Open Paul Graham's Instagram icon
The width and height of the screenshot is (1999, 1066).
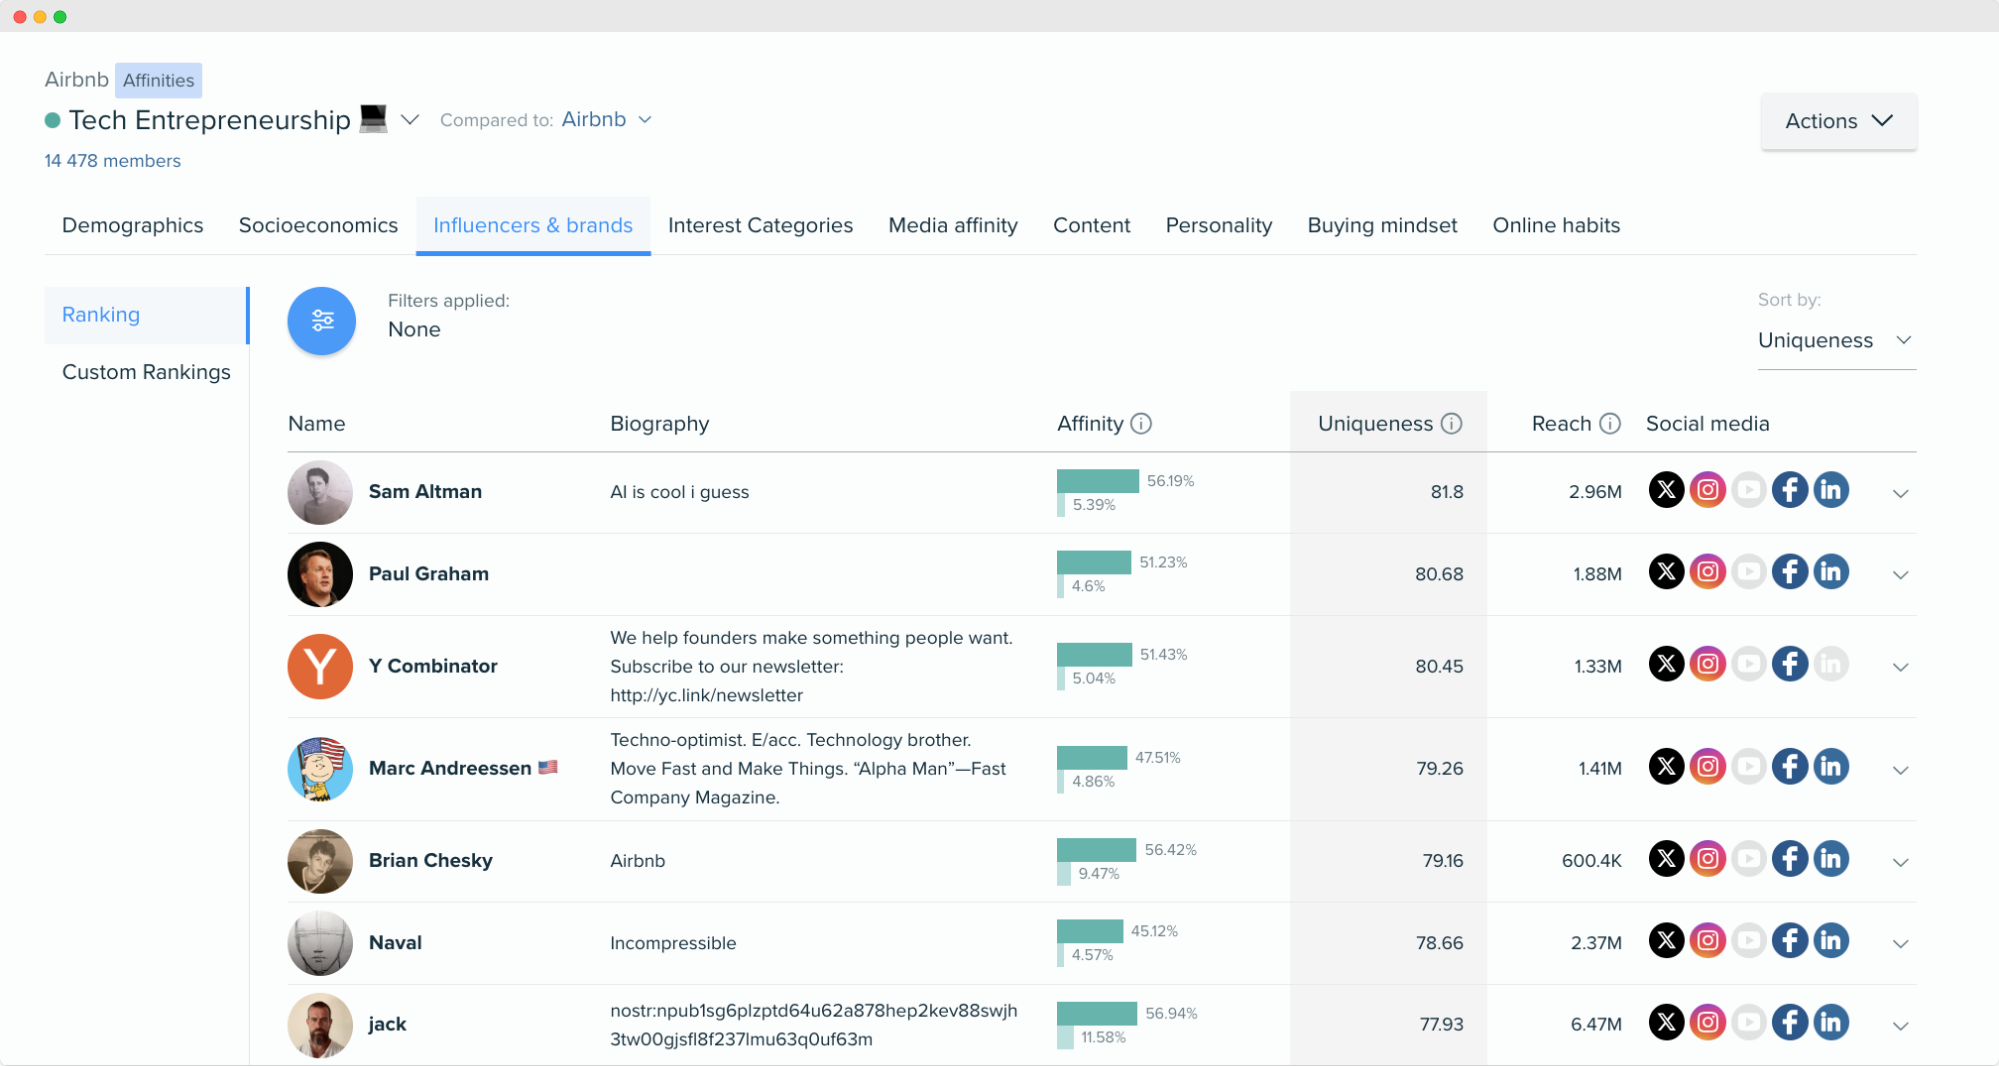click(1708, 572)
